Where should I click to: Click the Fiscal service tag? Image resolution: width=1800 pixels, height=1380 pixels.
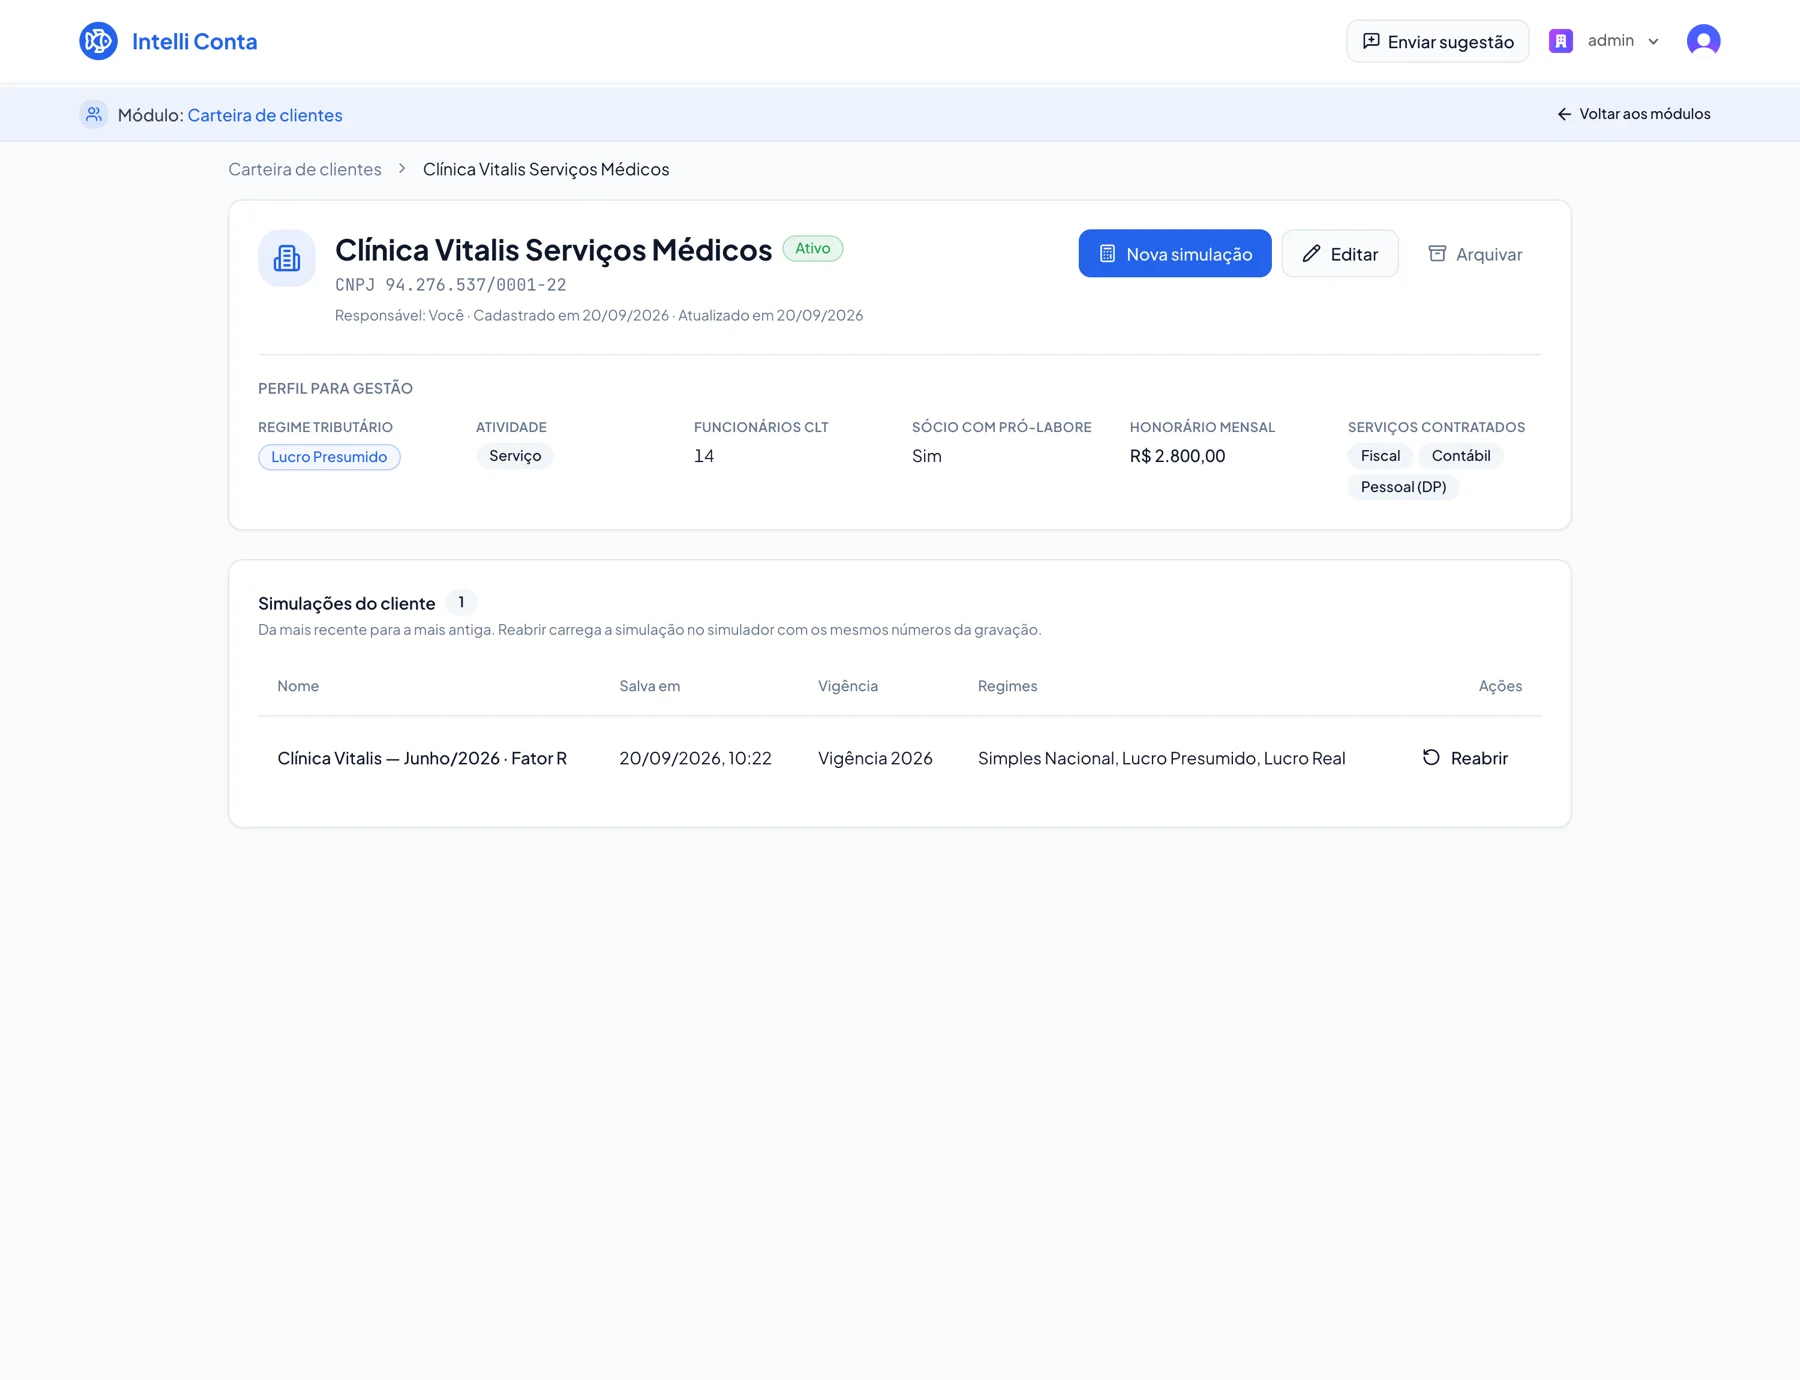click(x=1380, y=456)
